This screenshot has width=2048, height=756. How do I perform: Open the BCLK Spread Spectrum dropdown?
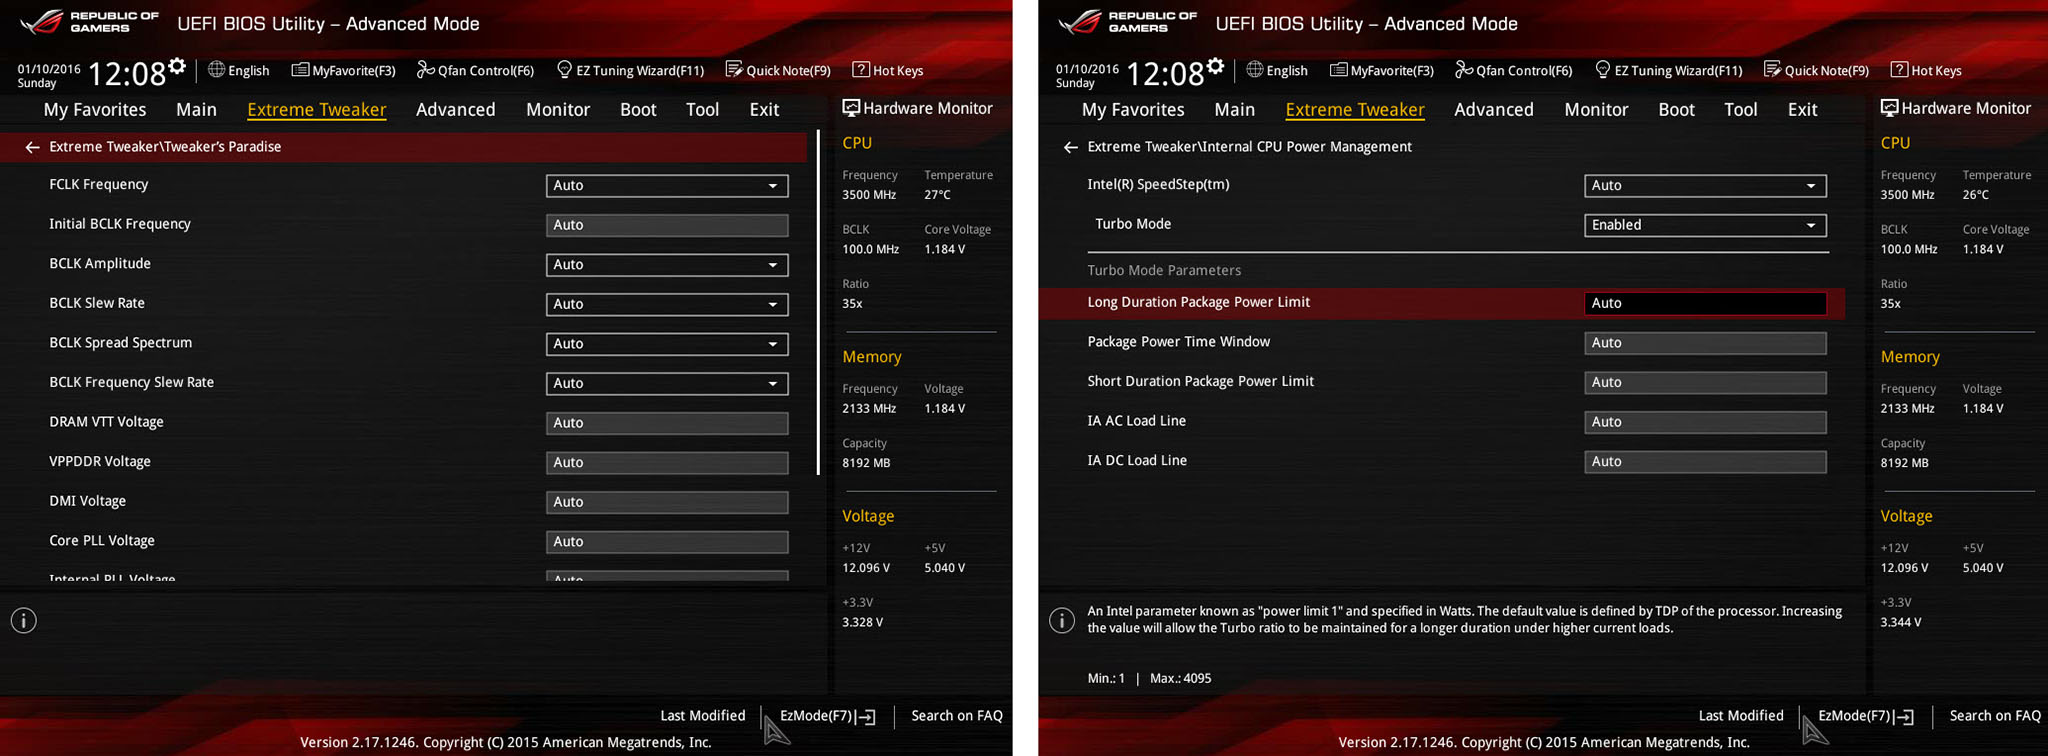click(667, 344)
